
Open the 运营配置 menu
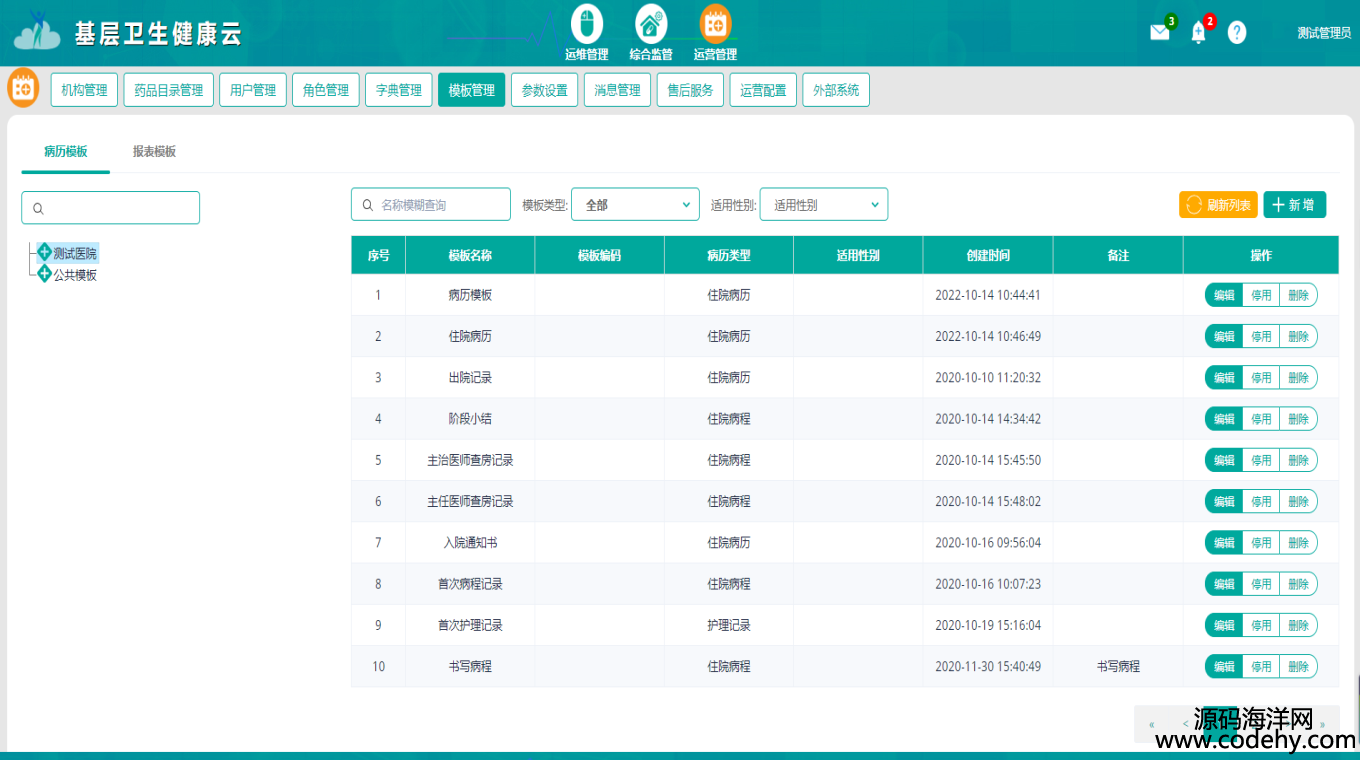763,90
